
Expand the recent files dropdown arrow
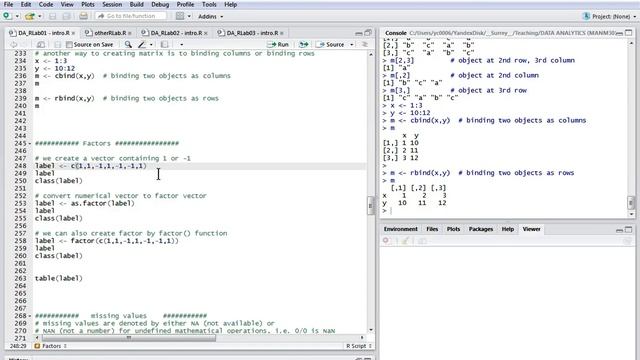40,16
